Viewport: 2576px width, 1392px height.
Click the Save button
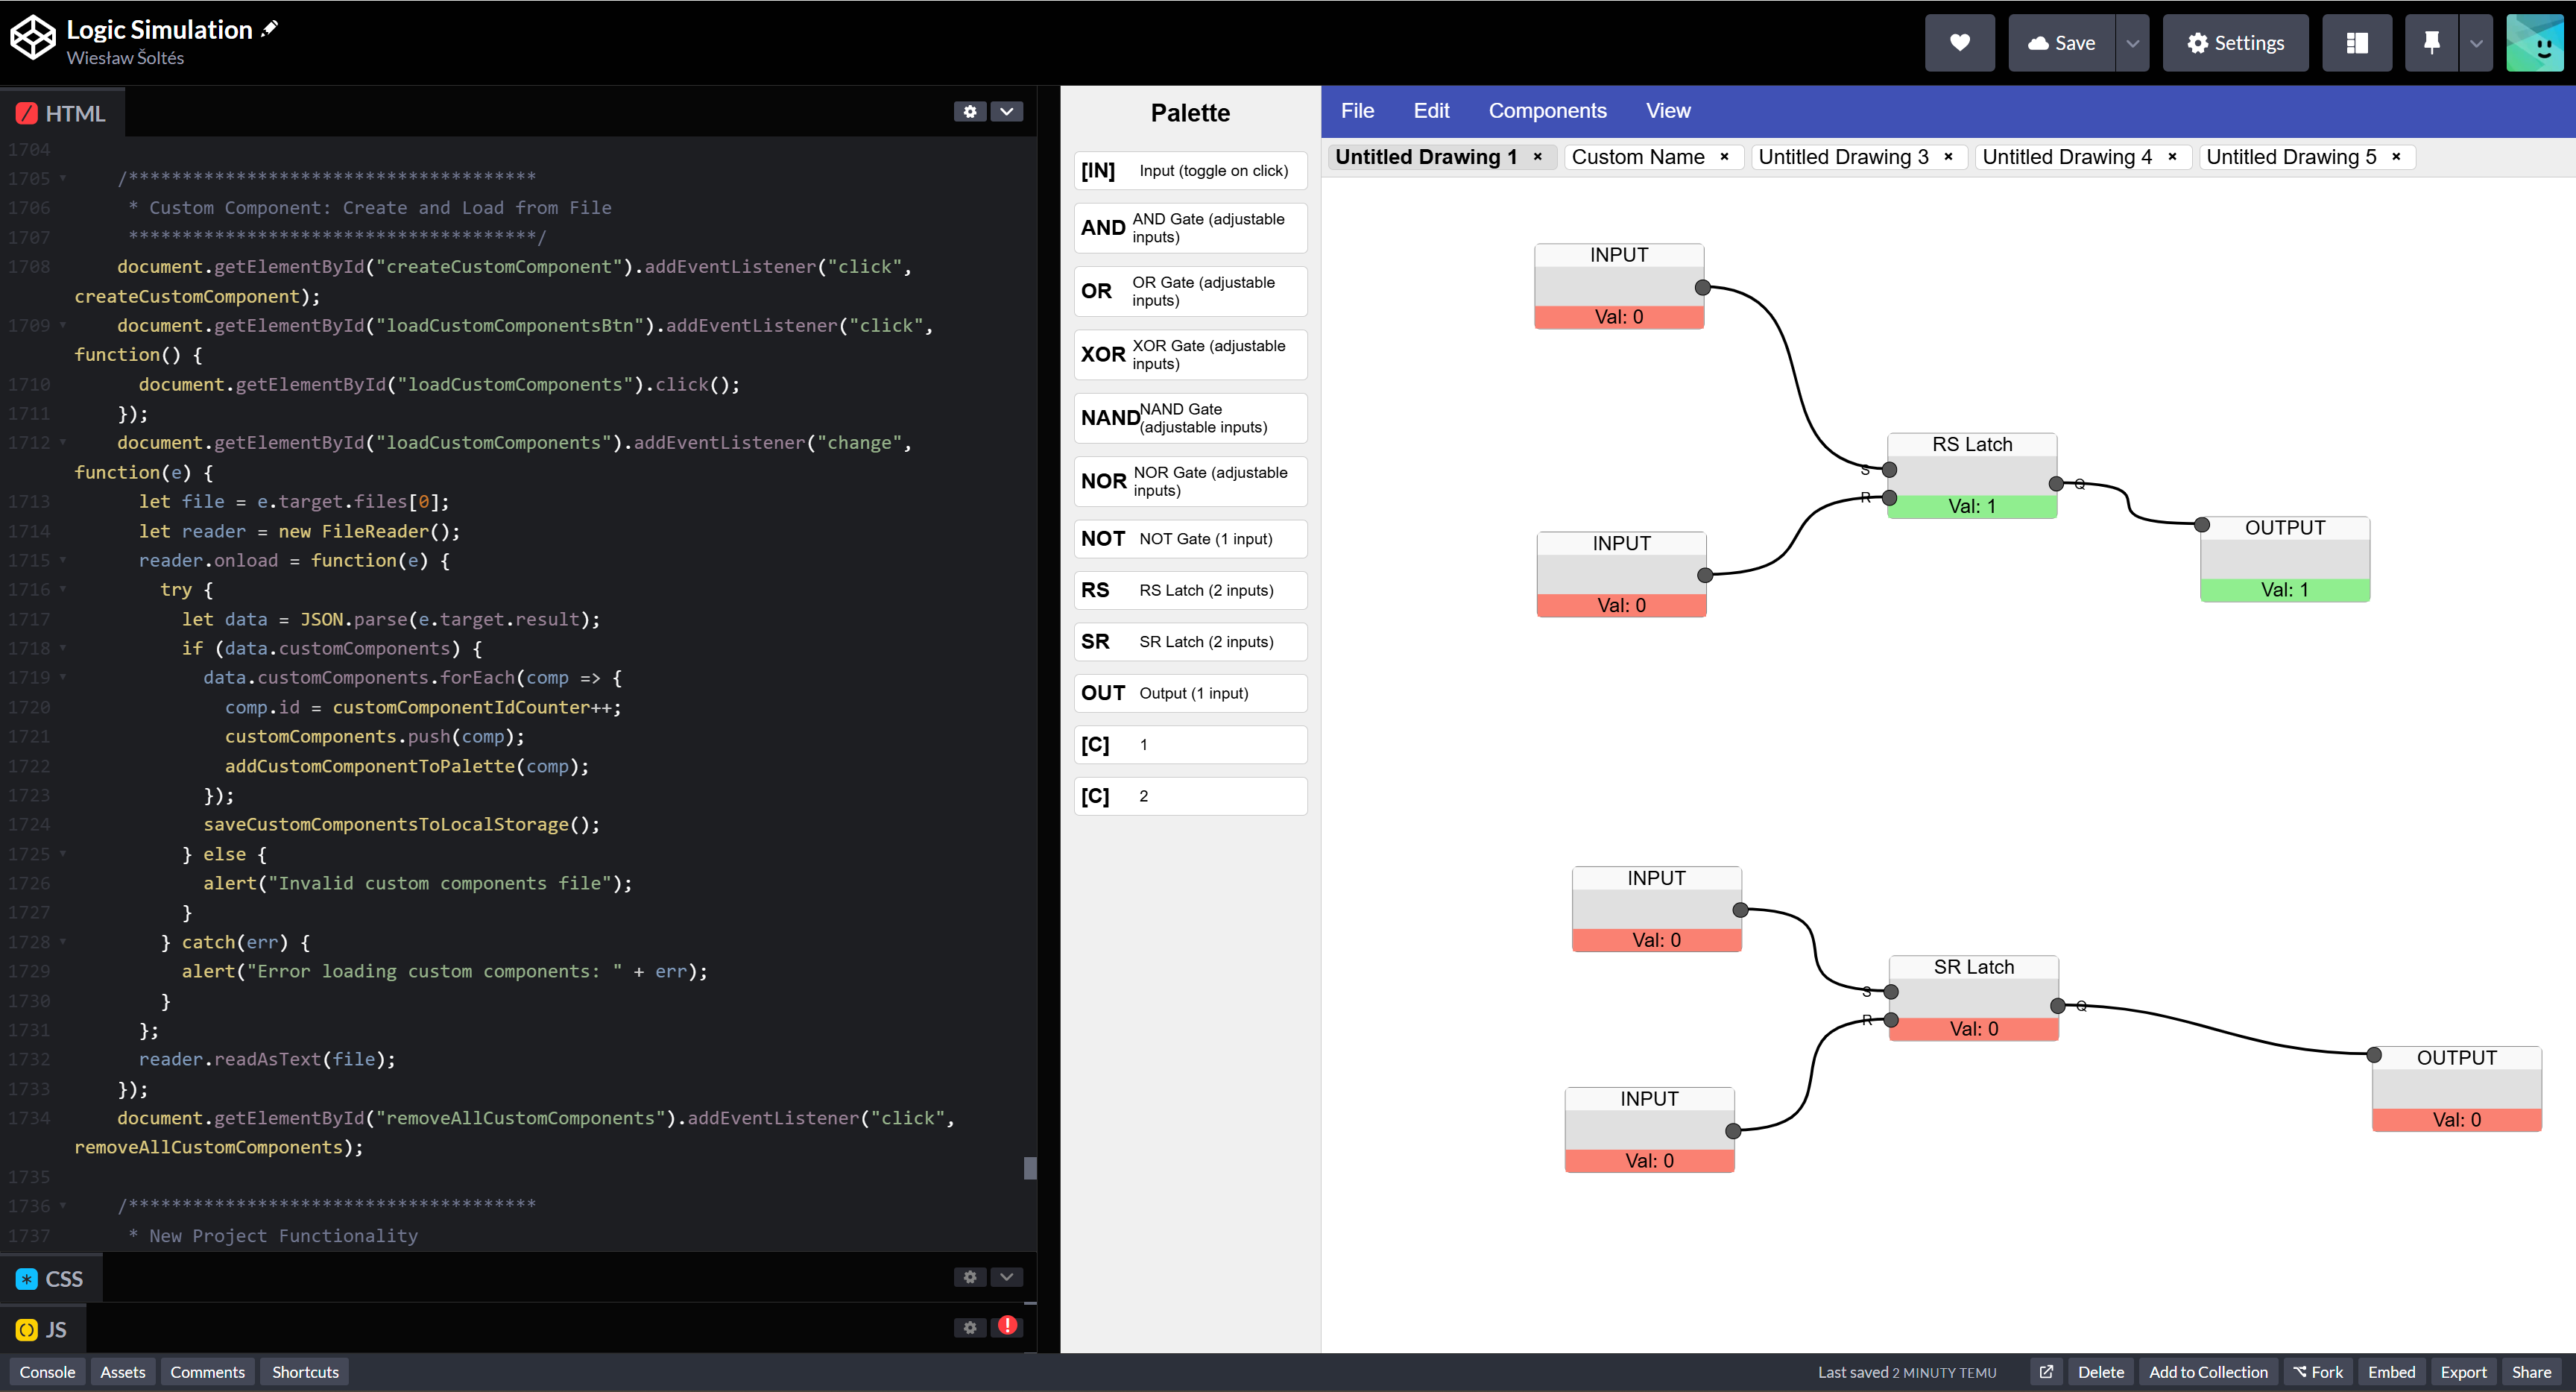[2061, 43]
